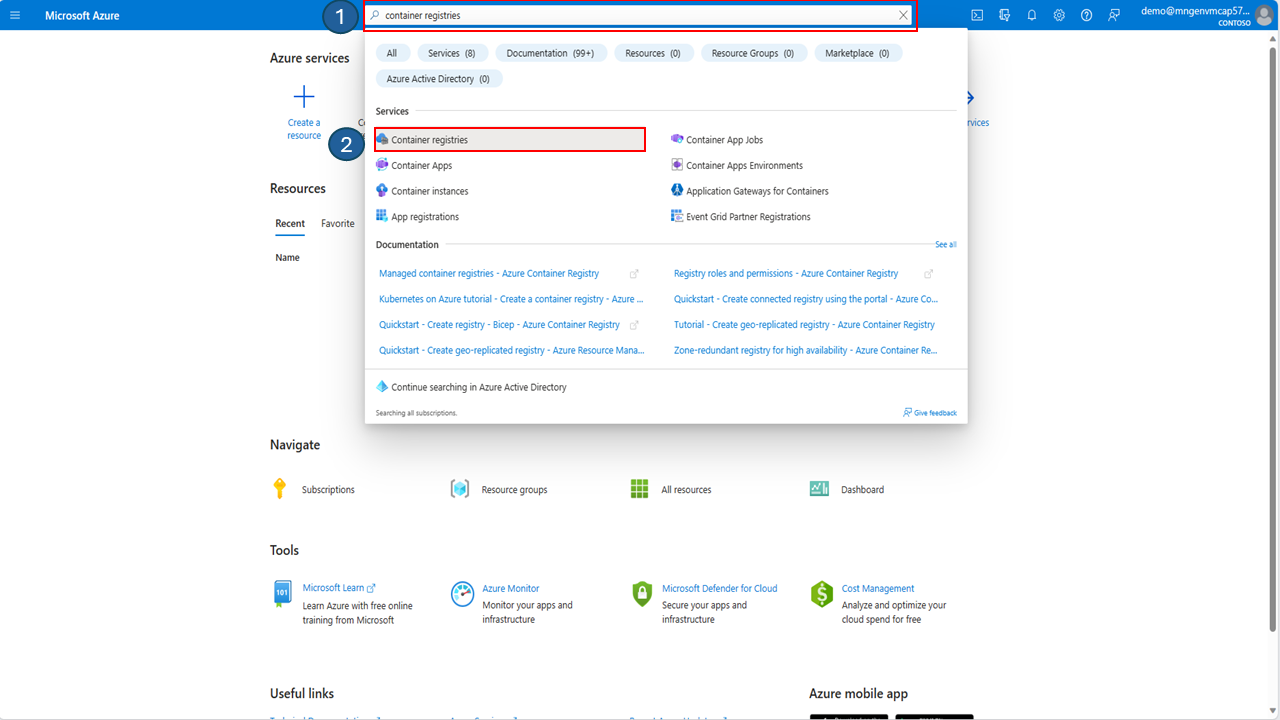Open the notifications bell

(x=1032, y=15)
